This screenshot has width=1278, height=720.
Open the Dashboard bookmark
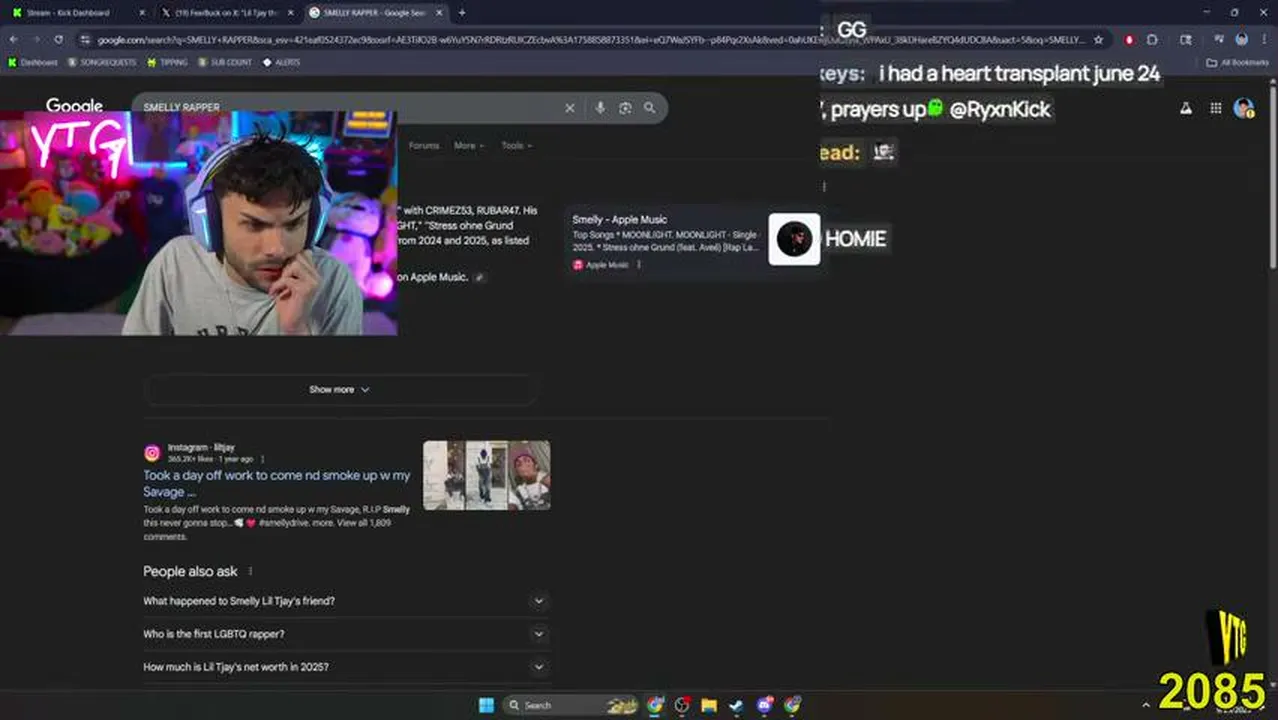point(33,62)
